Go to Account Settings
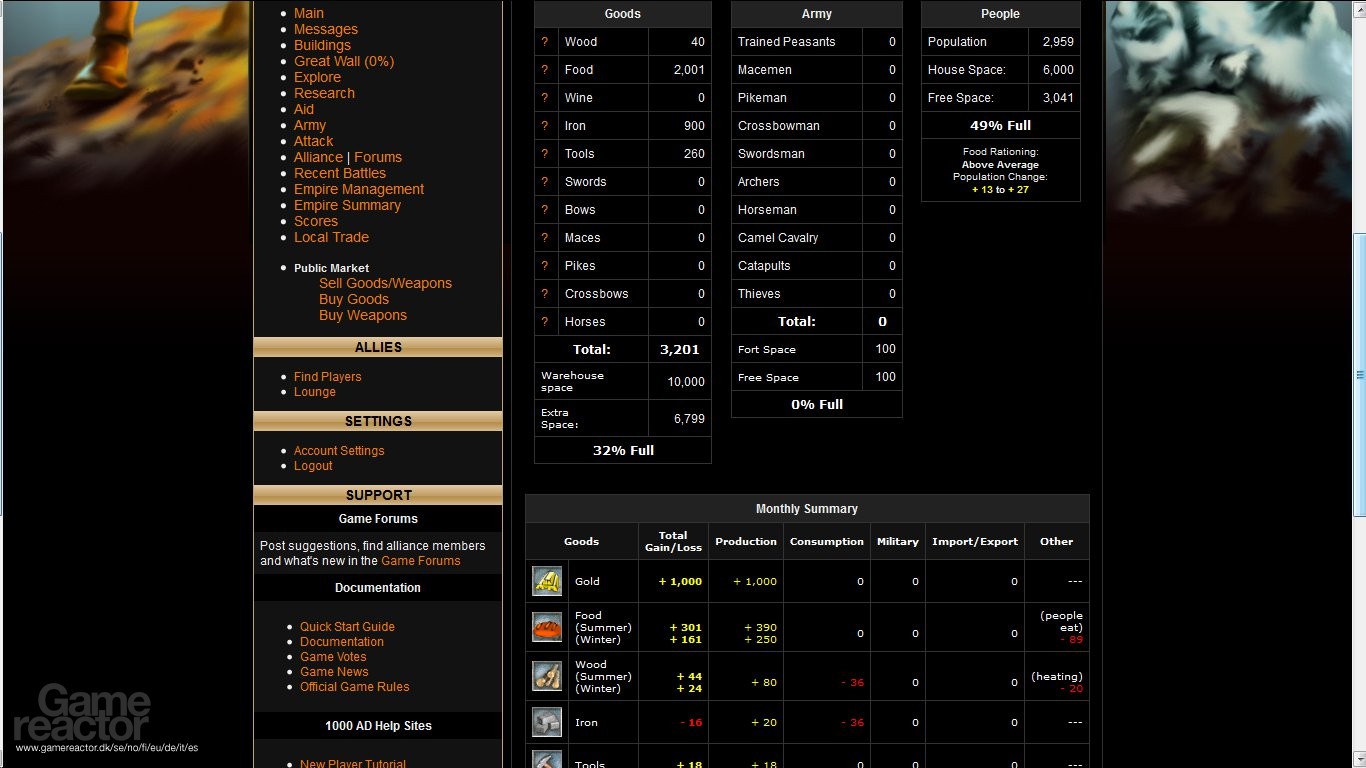Screen dimensions: 1366x768 [x=339, y=450]
